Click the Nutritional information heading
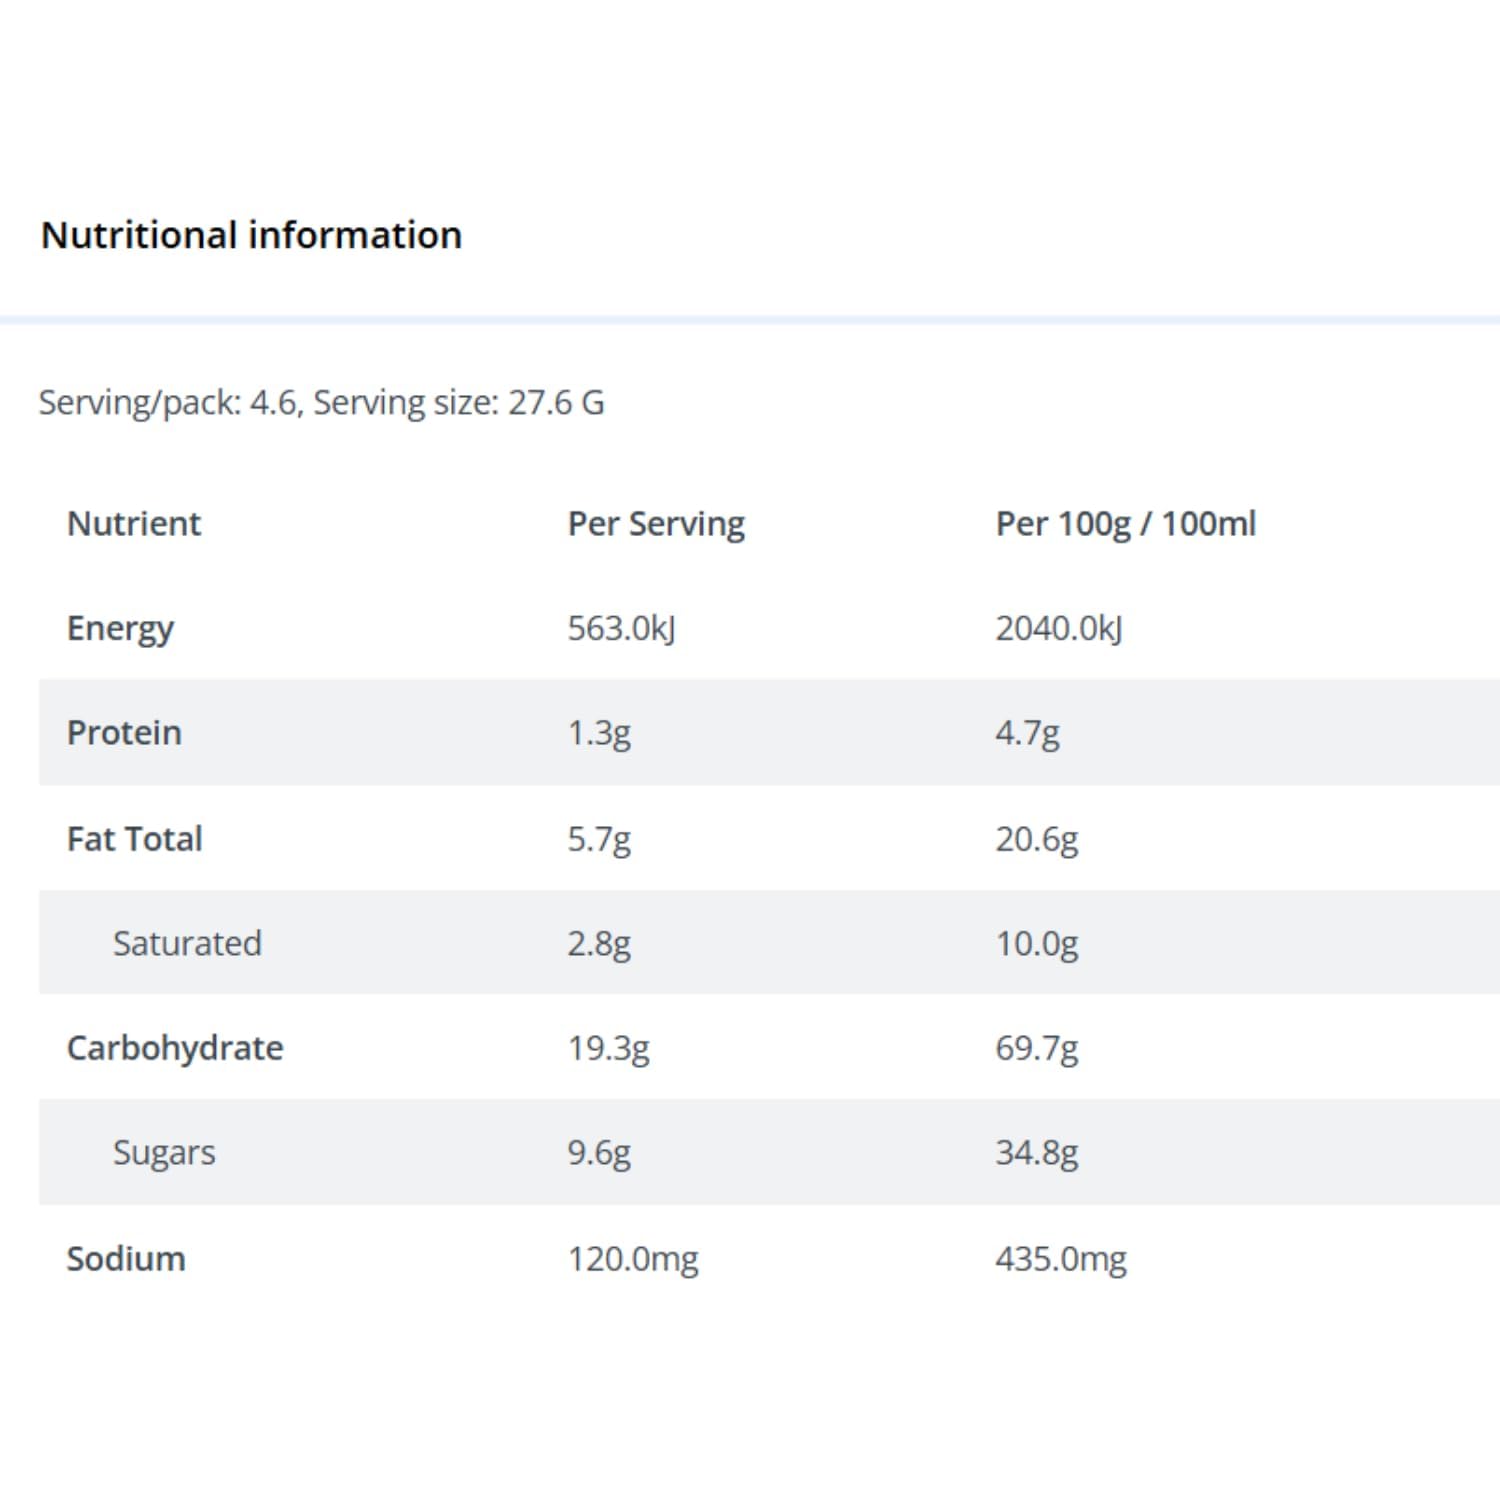This screenshot has height=1500, width=1500. click(x=251, y=235)
